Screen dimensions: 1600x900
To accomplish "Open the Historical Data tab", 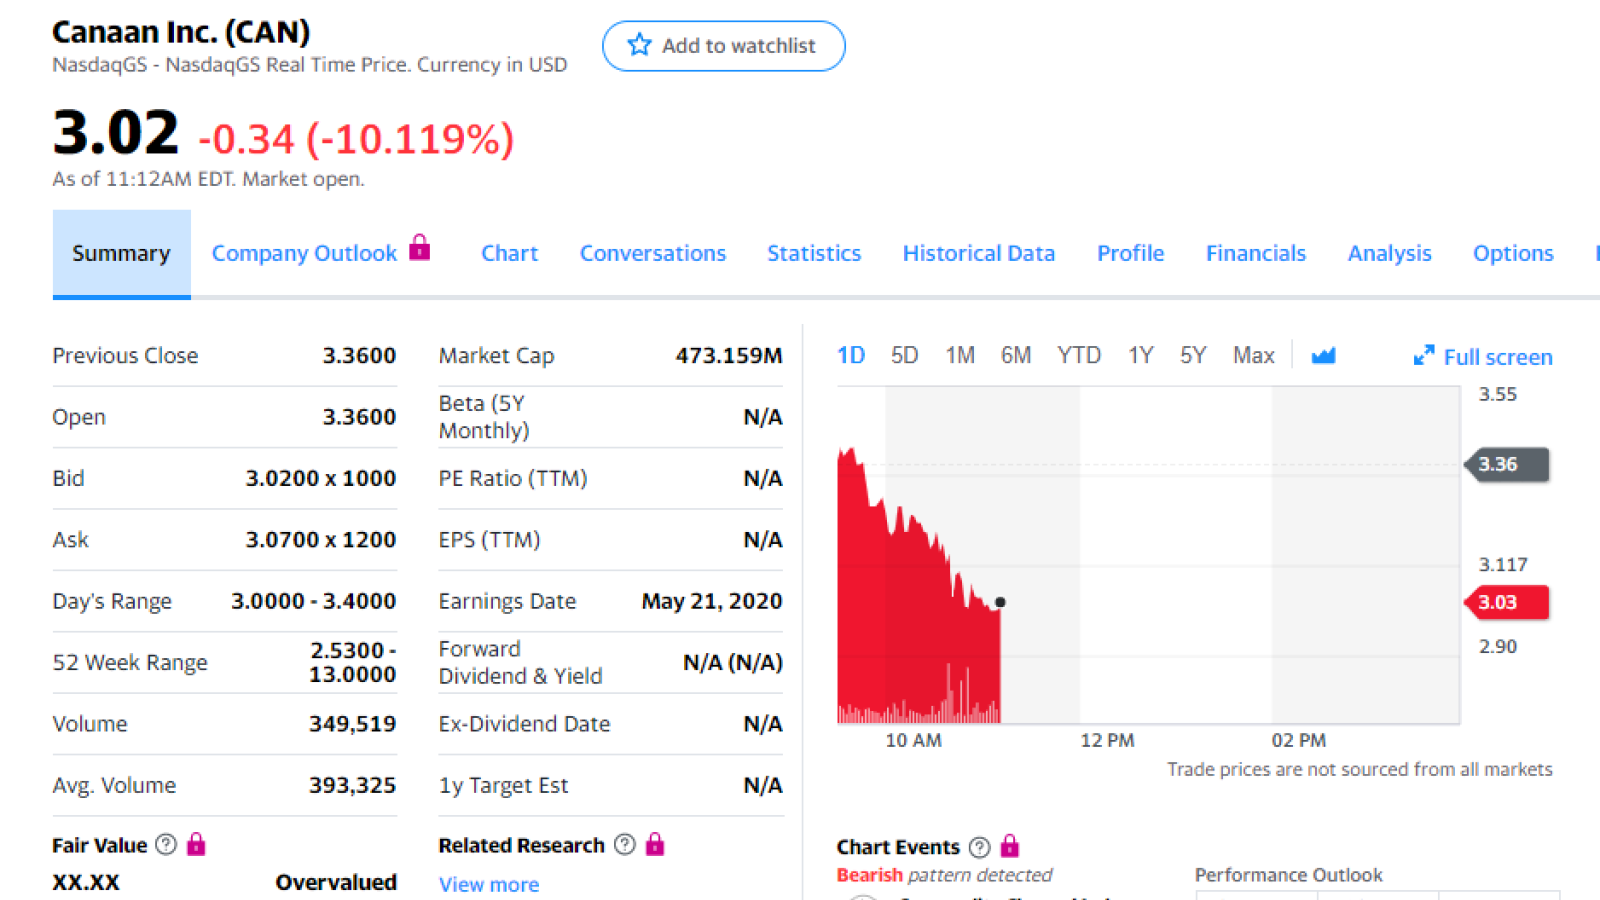I will [x=979, y=254].
